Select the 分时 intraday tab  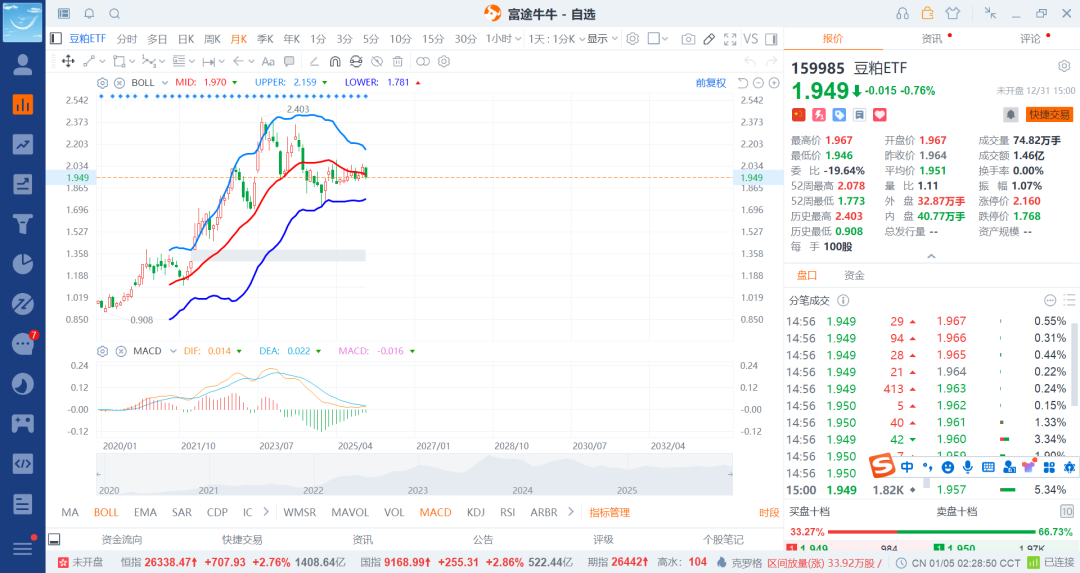[x=127, y=39]
